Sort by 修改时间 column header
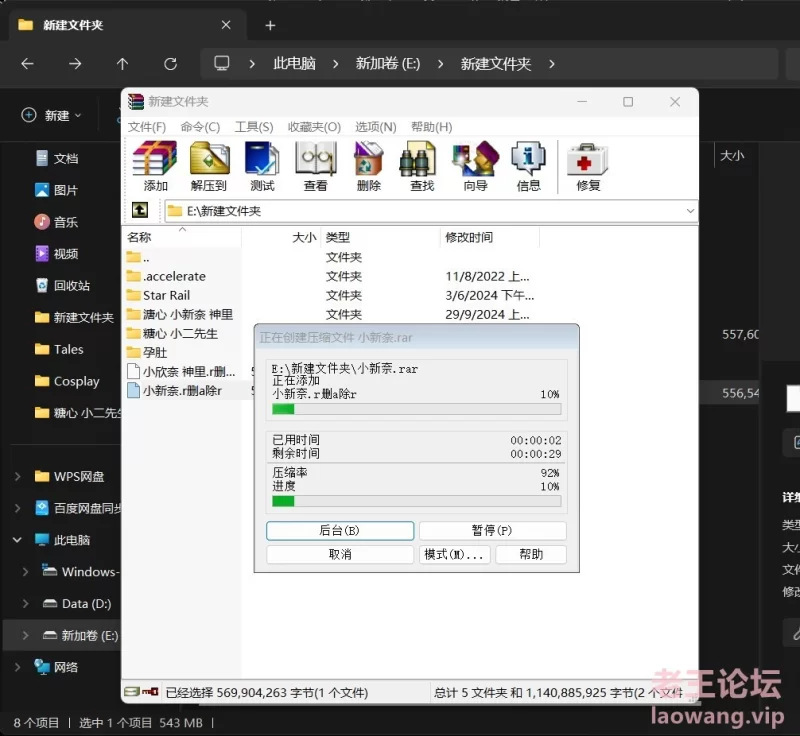Screen dimensions: 800x736 click(x=489, y=237)
